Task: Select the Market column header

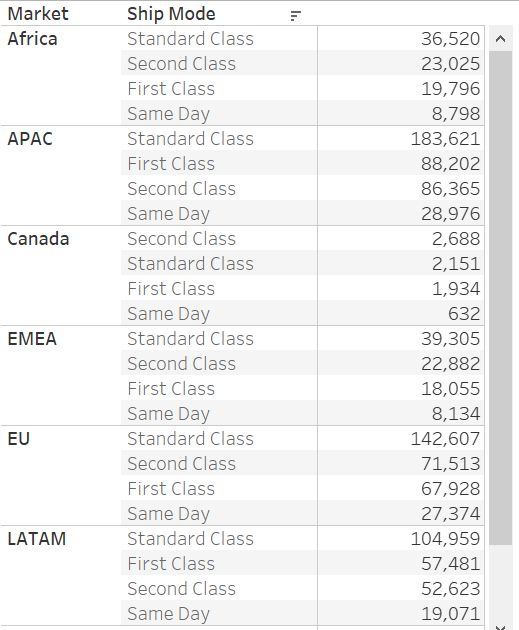Action: click(38, 14)
